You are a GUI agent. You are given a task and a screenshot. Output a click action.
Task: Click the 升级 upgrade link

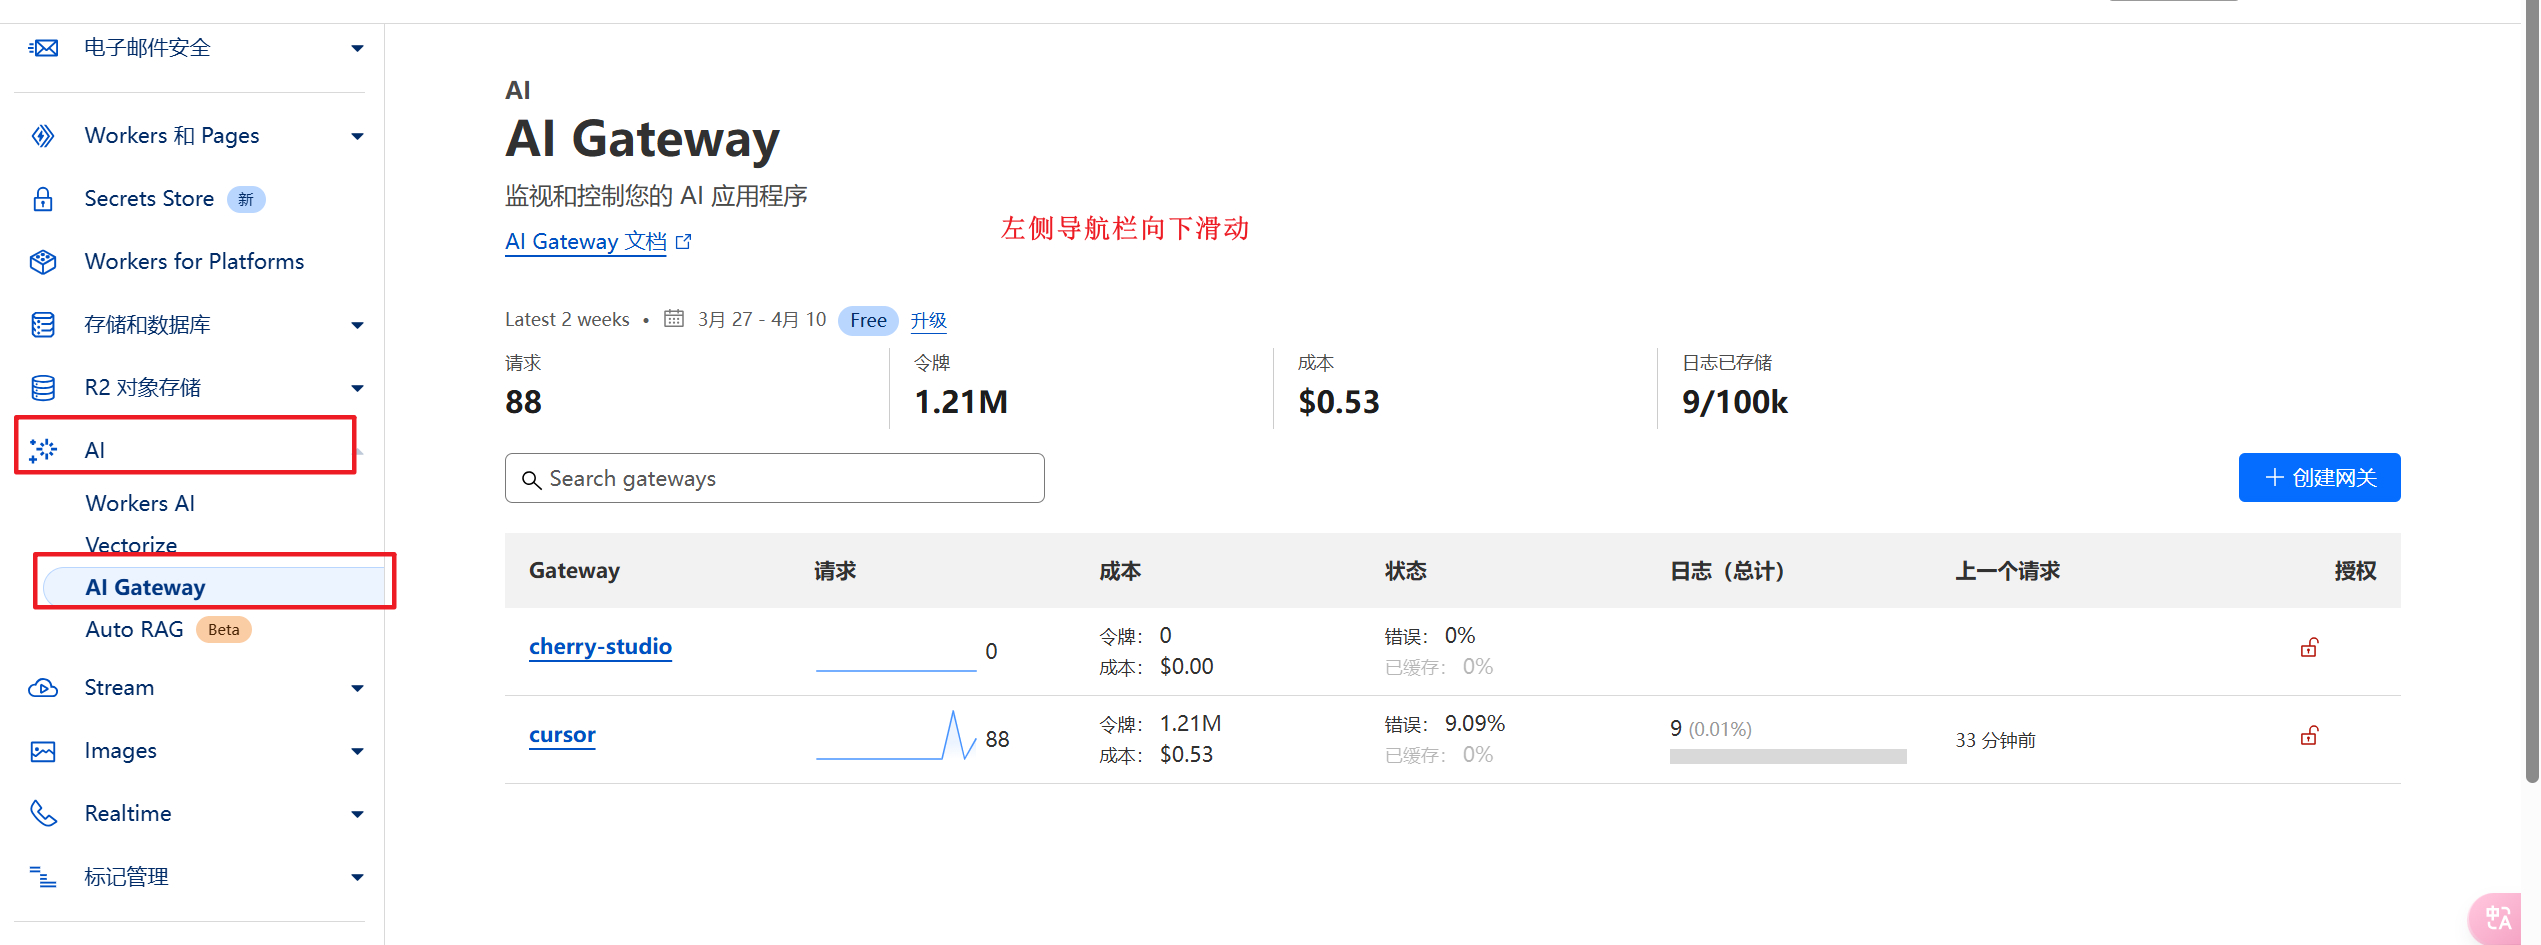(928, 320)
